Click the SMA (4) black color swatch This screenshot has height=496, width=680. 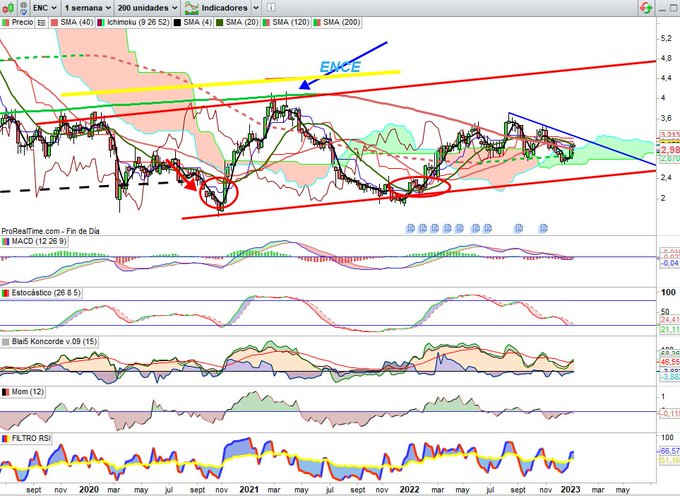click(177, 22)
